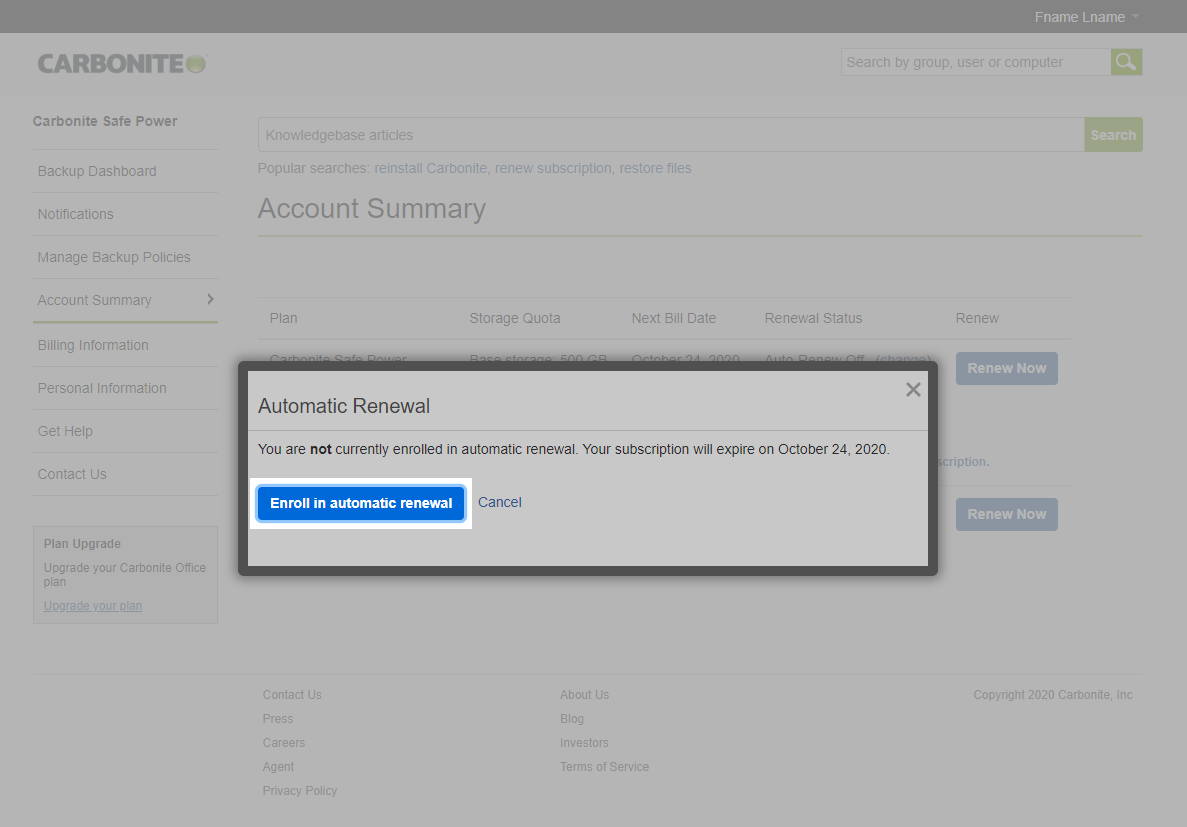This screenshot has height=827, width=1187.
Task: Click the Carbonite logo
Action: pos(122,64)
